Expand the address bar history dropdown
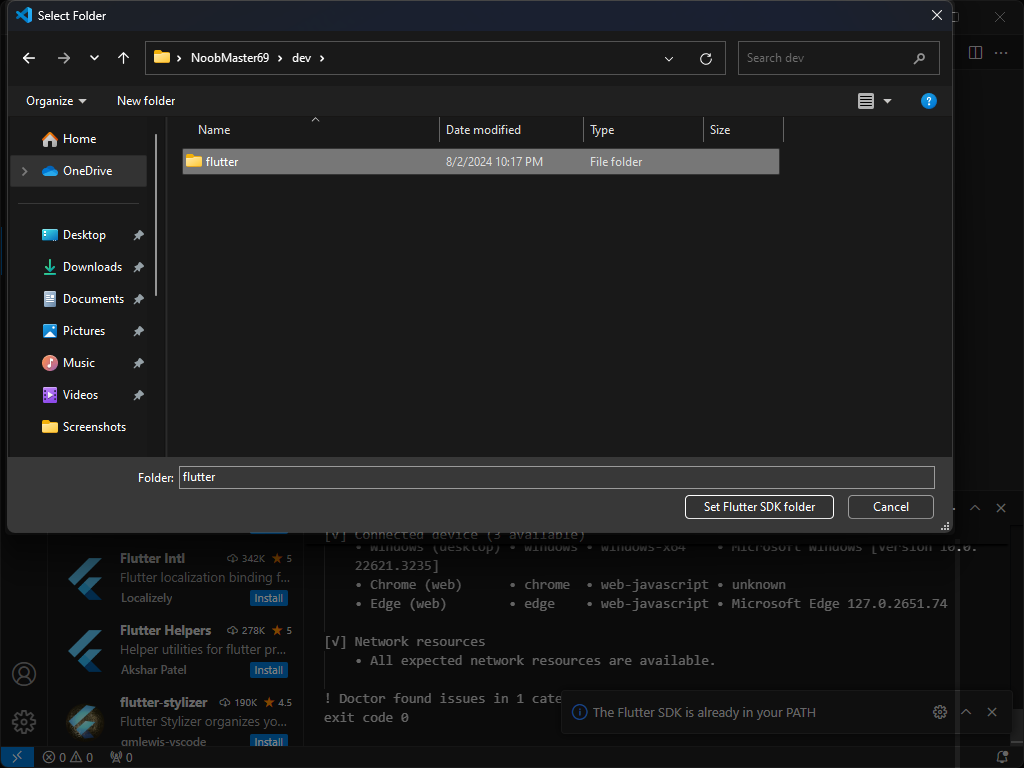The image size is (1024, 768). (x=669, y=59)
